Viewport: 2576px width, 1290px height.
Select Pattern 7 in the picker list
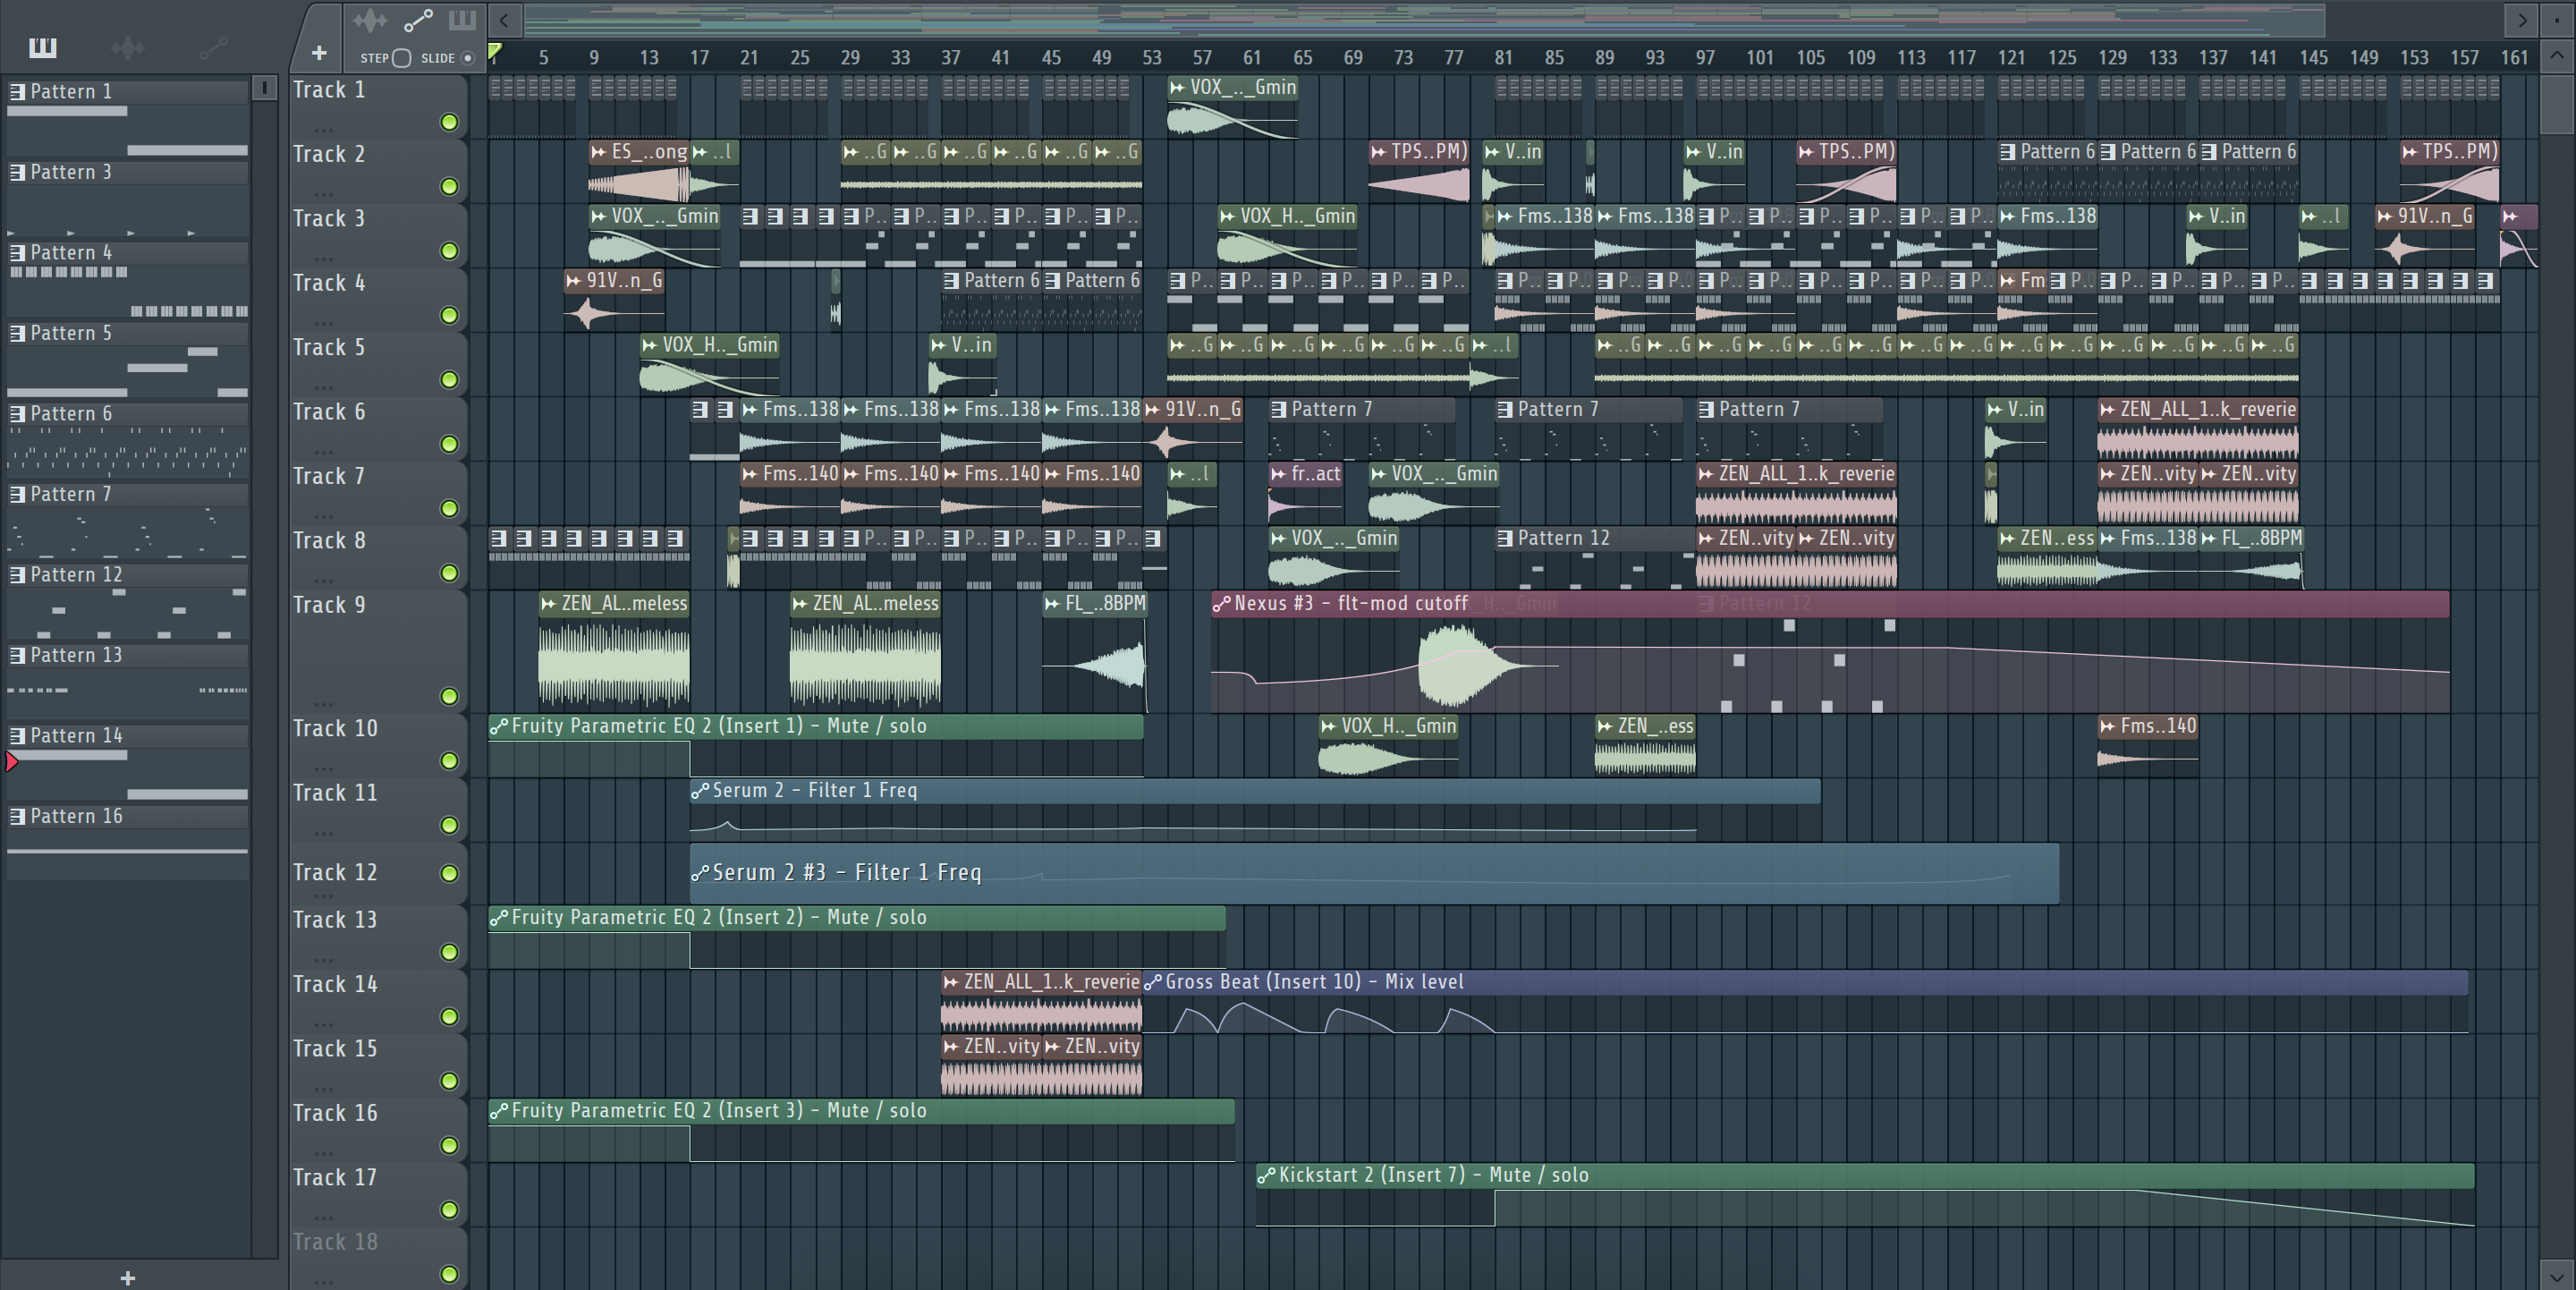pyautogui.click(x=128, y=494)
